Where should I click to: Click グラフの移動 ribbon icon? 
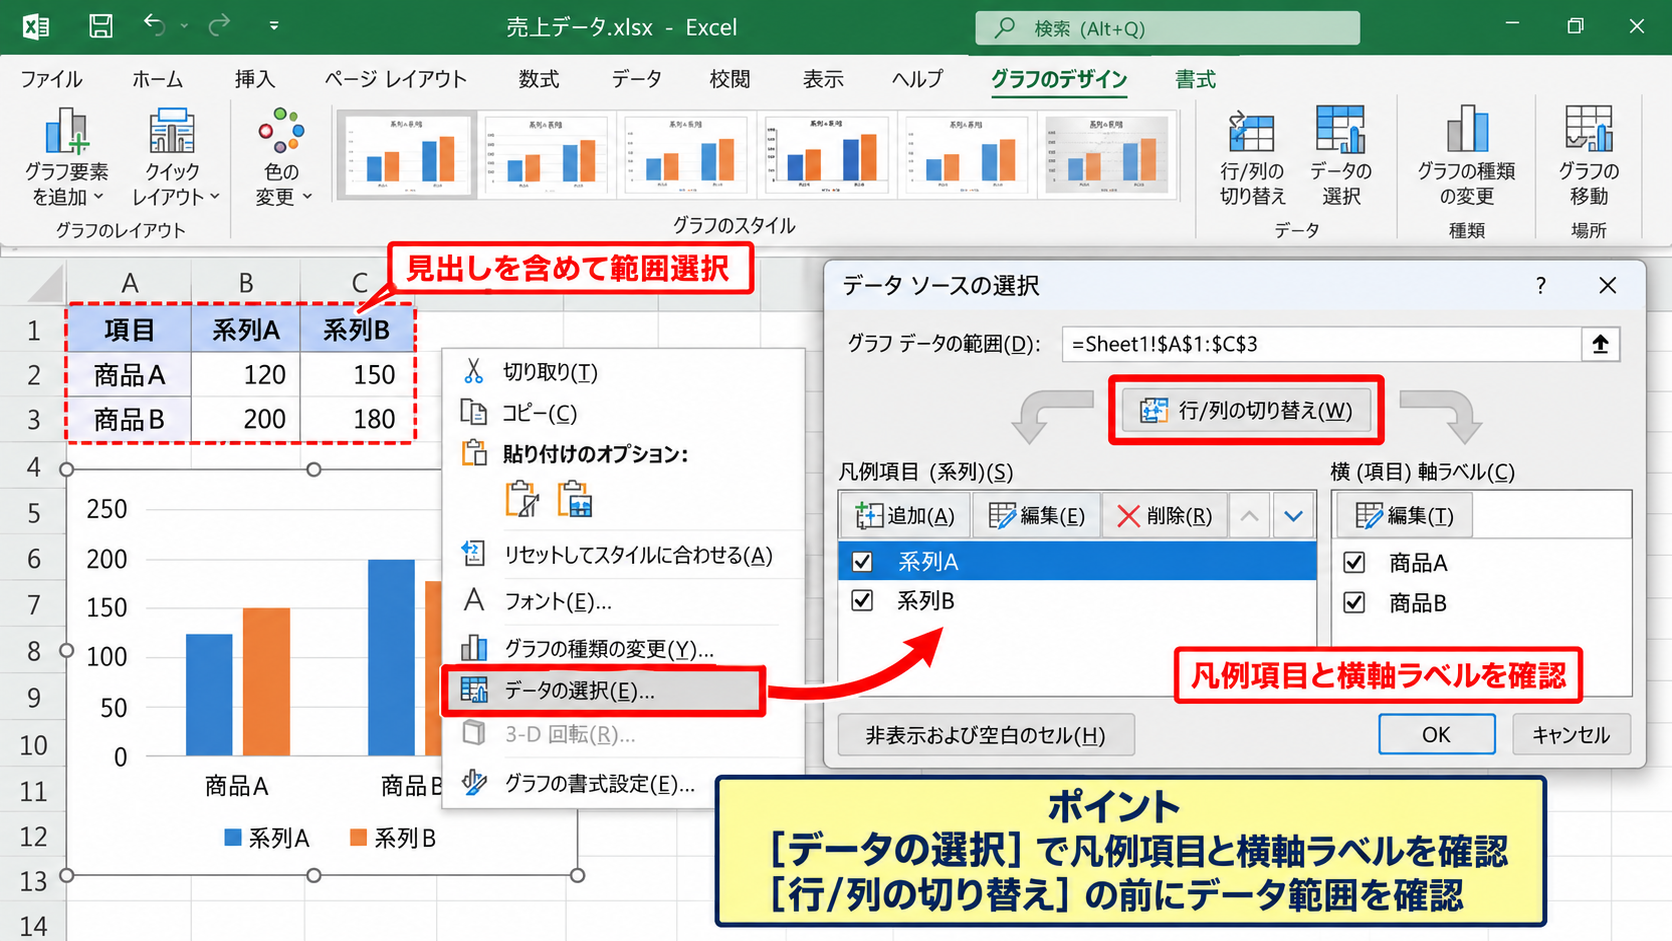pos(1588,157)
